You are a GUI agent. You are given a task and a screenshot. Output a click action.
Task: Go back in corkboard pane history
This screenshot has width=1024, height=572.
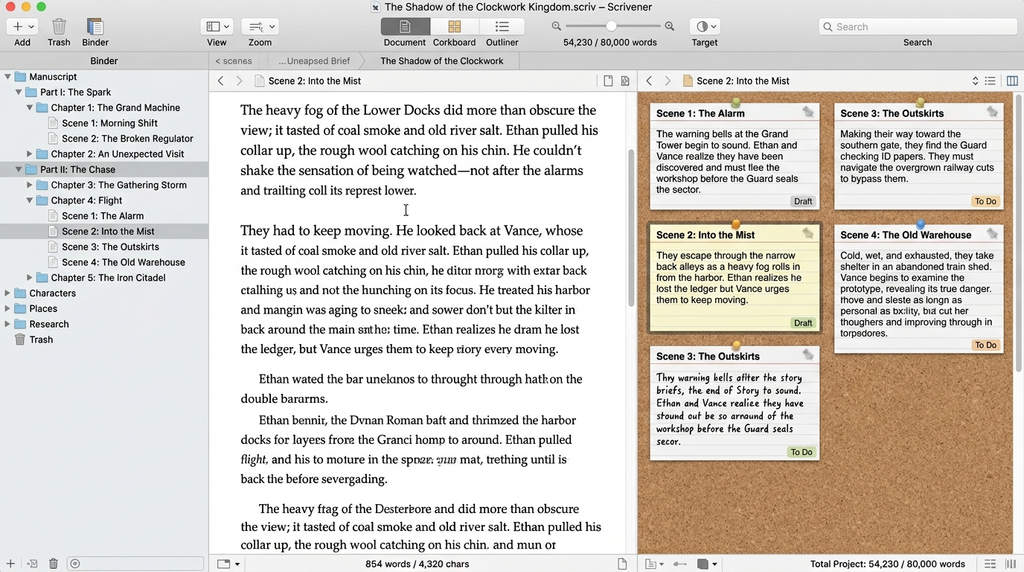coord(649,81)
